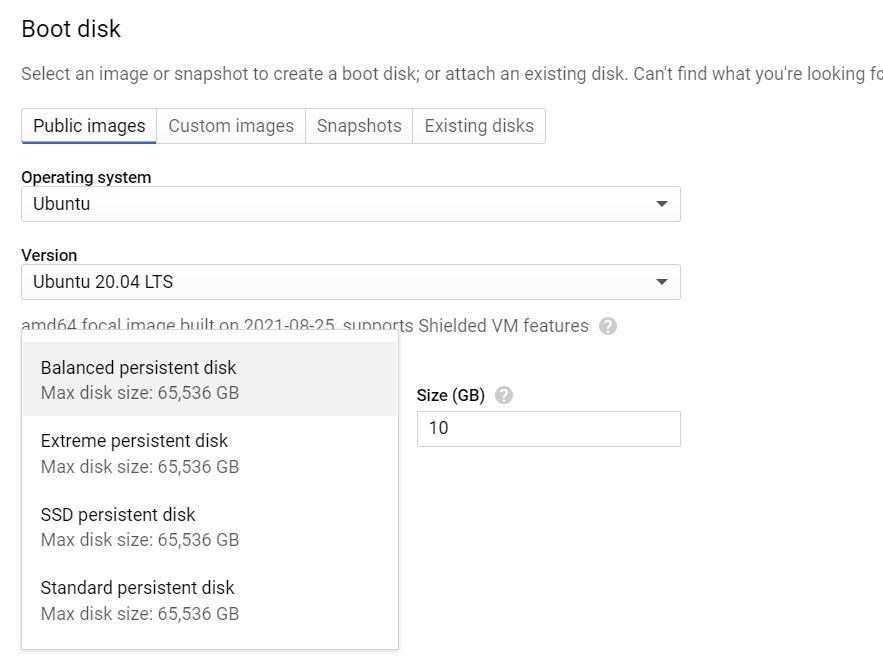Image resolution: width=883 pixels, height=666 pixels.
Task: Expand the Operating system dropdown arrow
Action: coord(662,204)
